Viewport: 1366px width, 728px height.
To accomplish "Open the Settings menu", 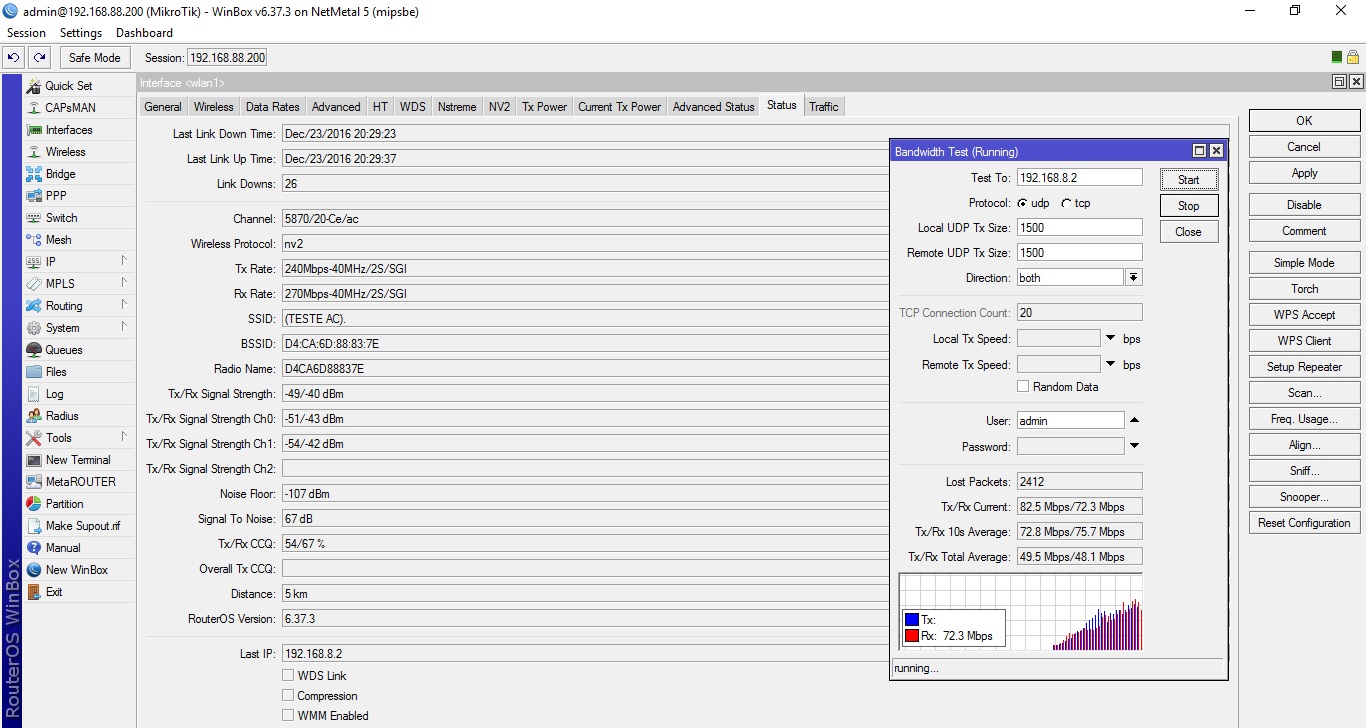I will (x=81, y=33).
